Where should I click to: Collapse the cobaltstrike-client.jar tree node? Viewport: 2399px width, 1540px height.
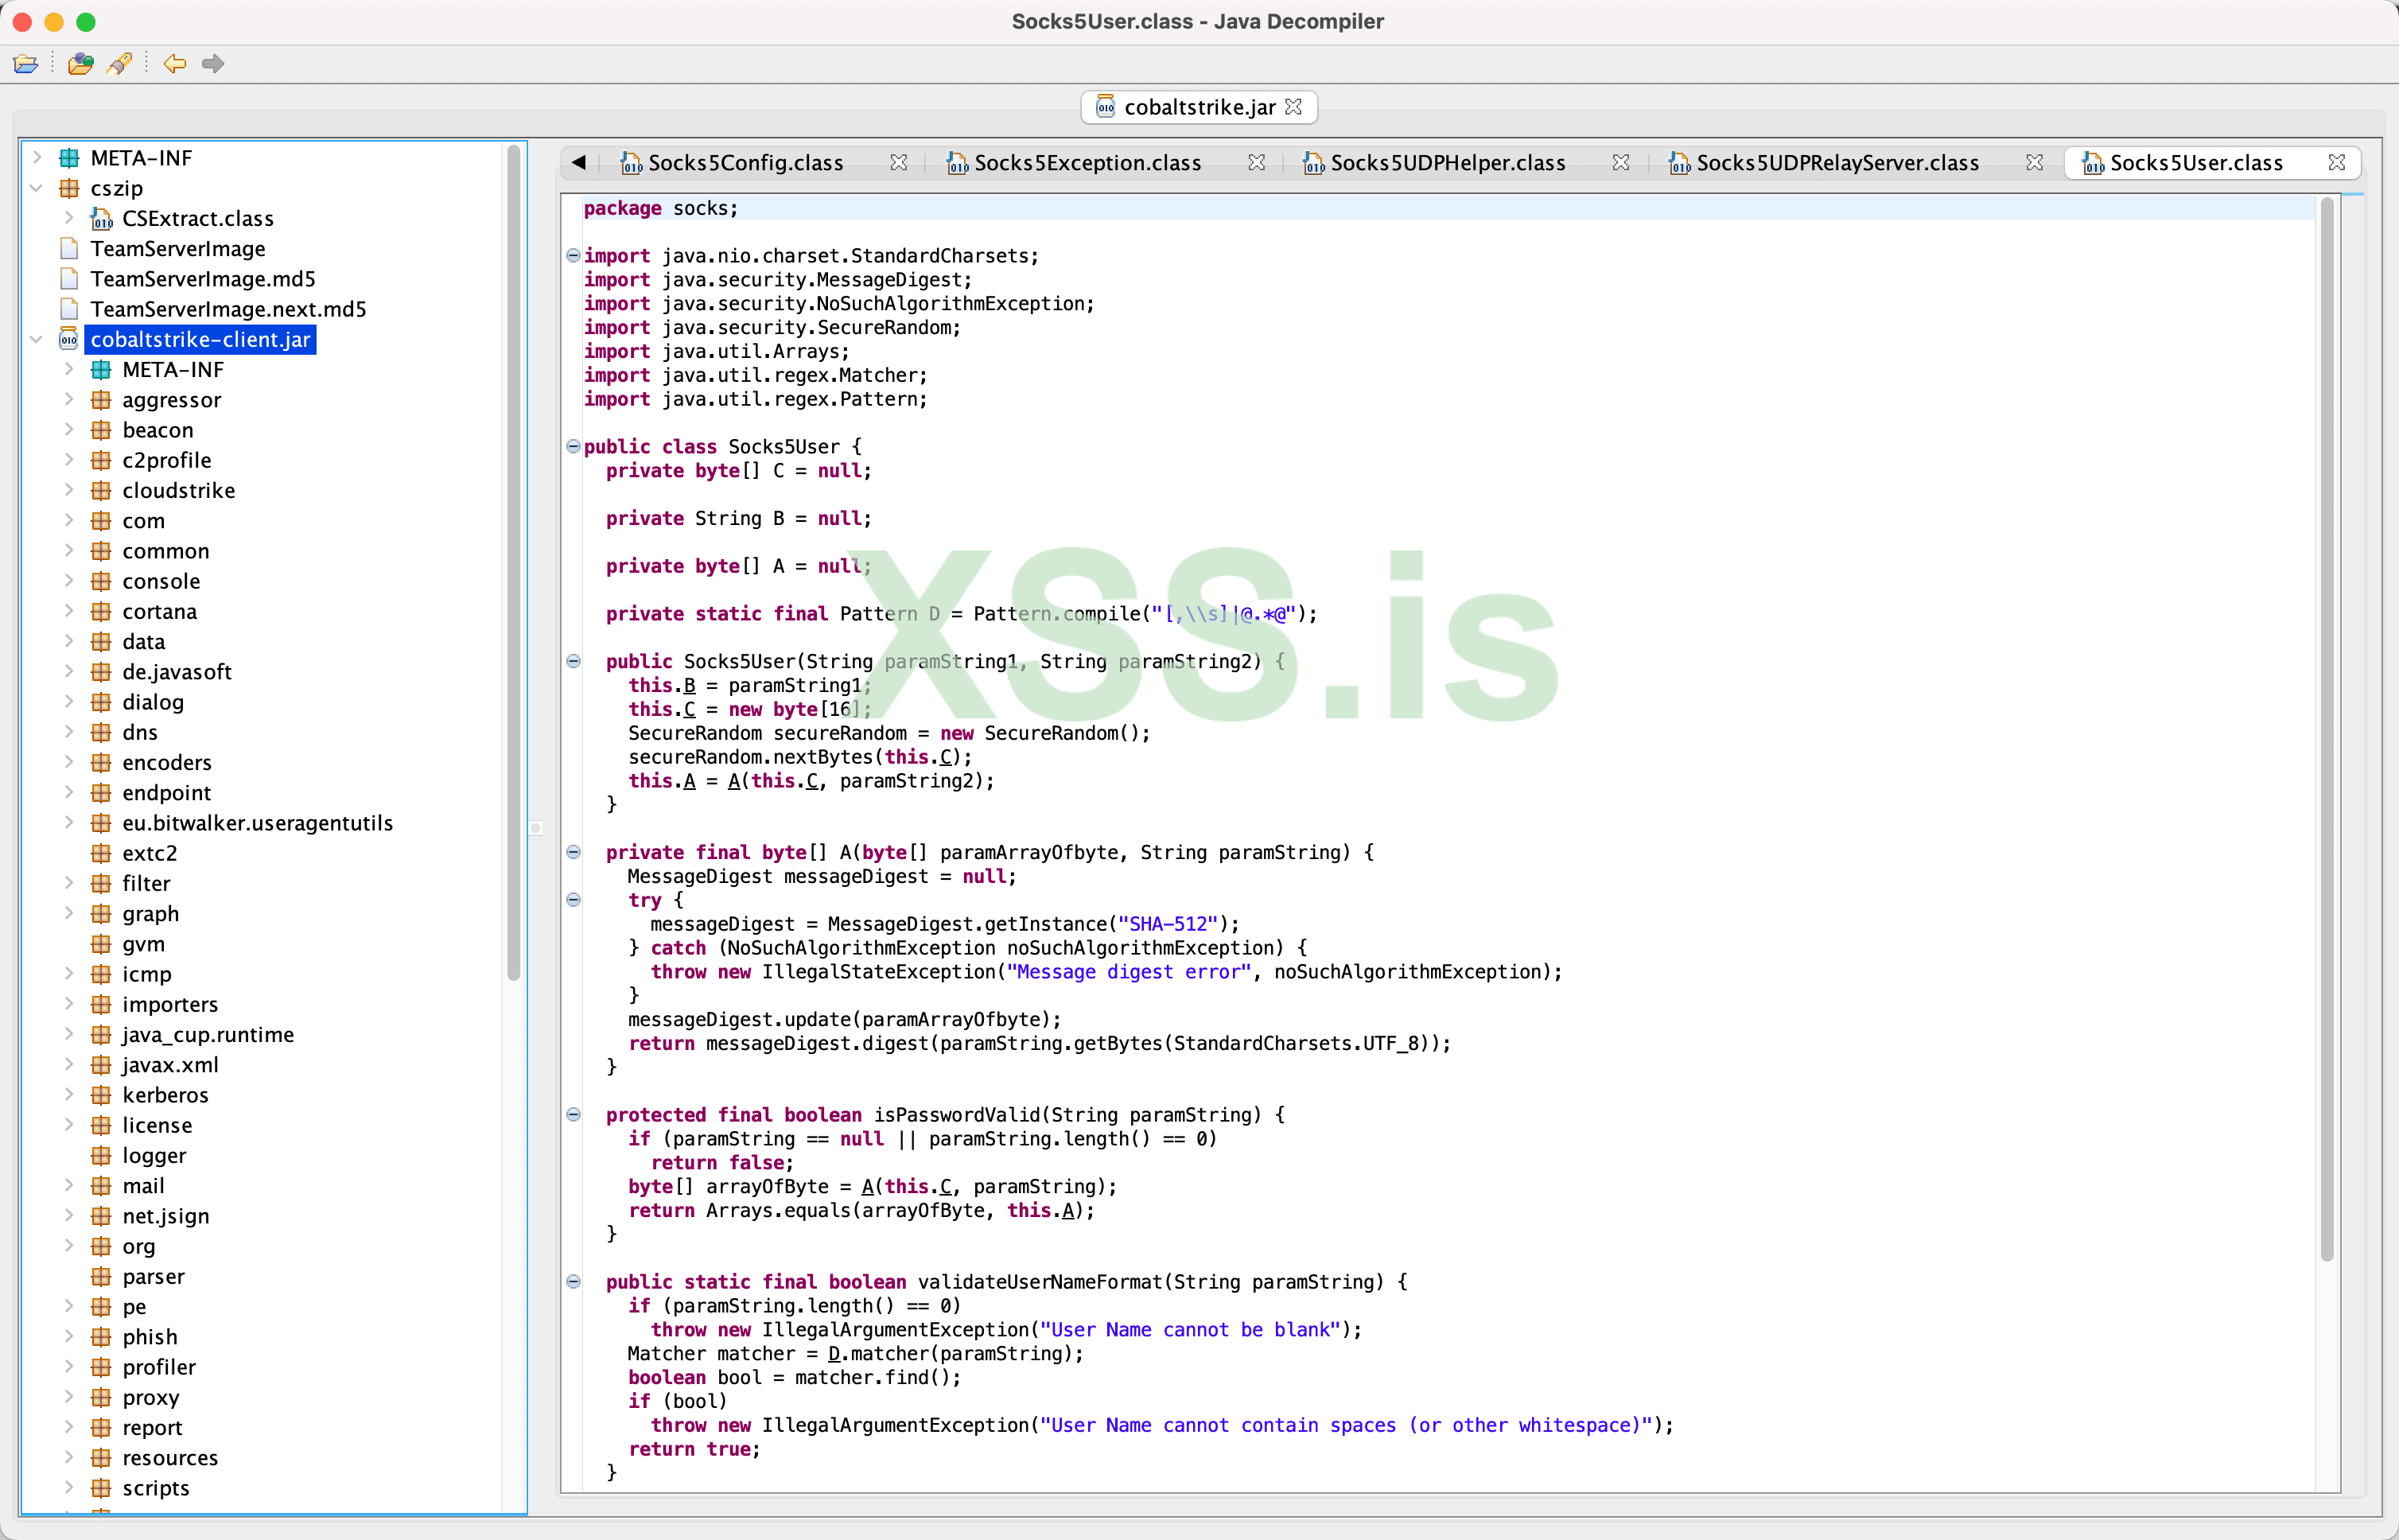[x=37, y=340]
